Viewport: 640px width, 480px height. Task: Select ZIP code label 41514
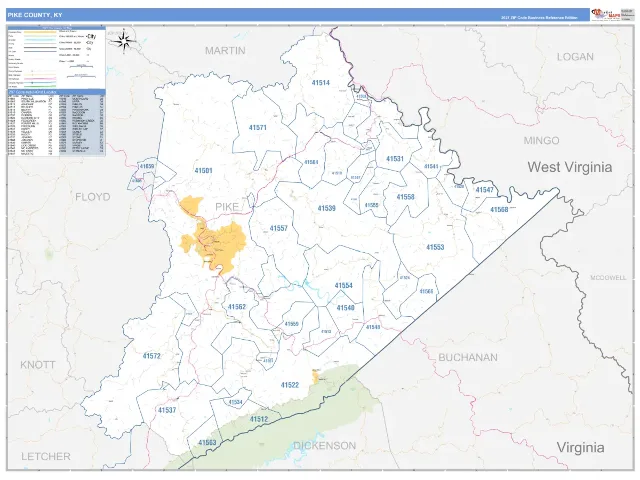(320, 83)
